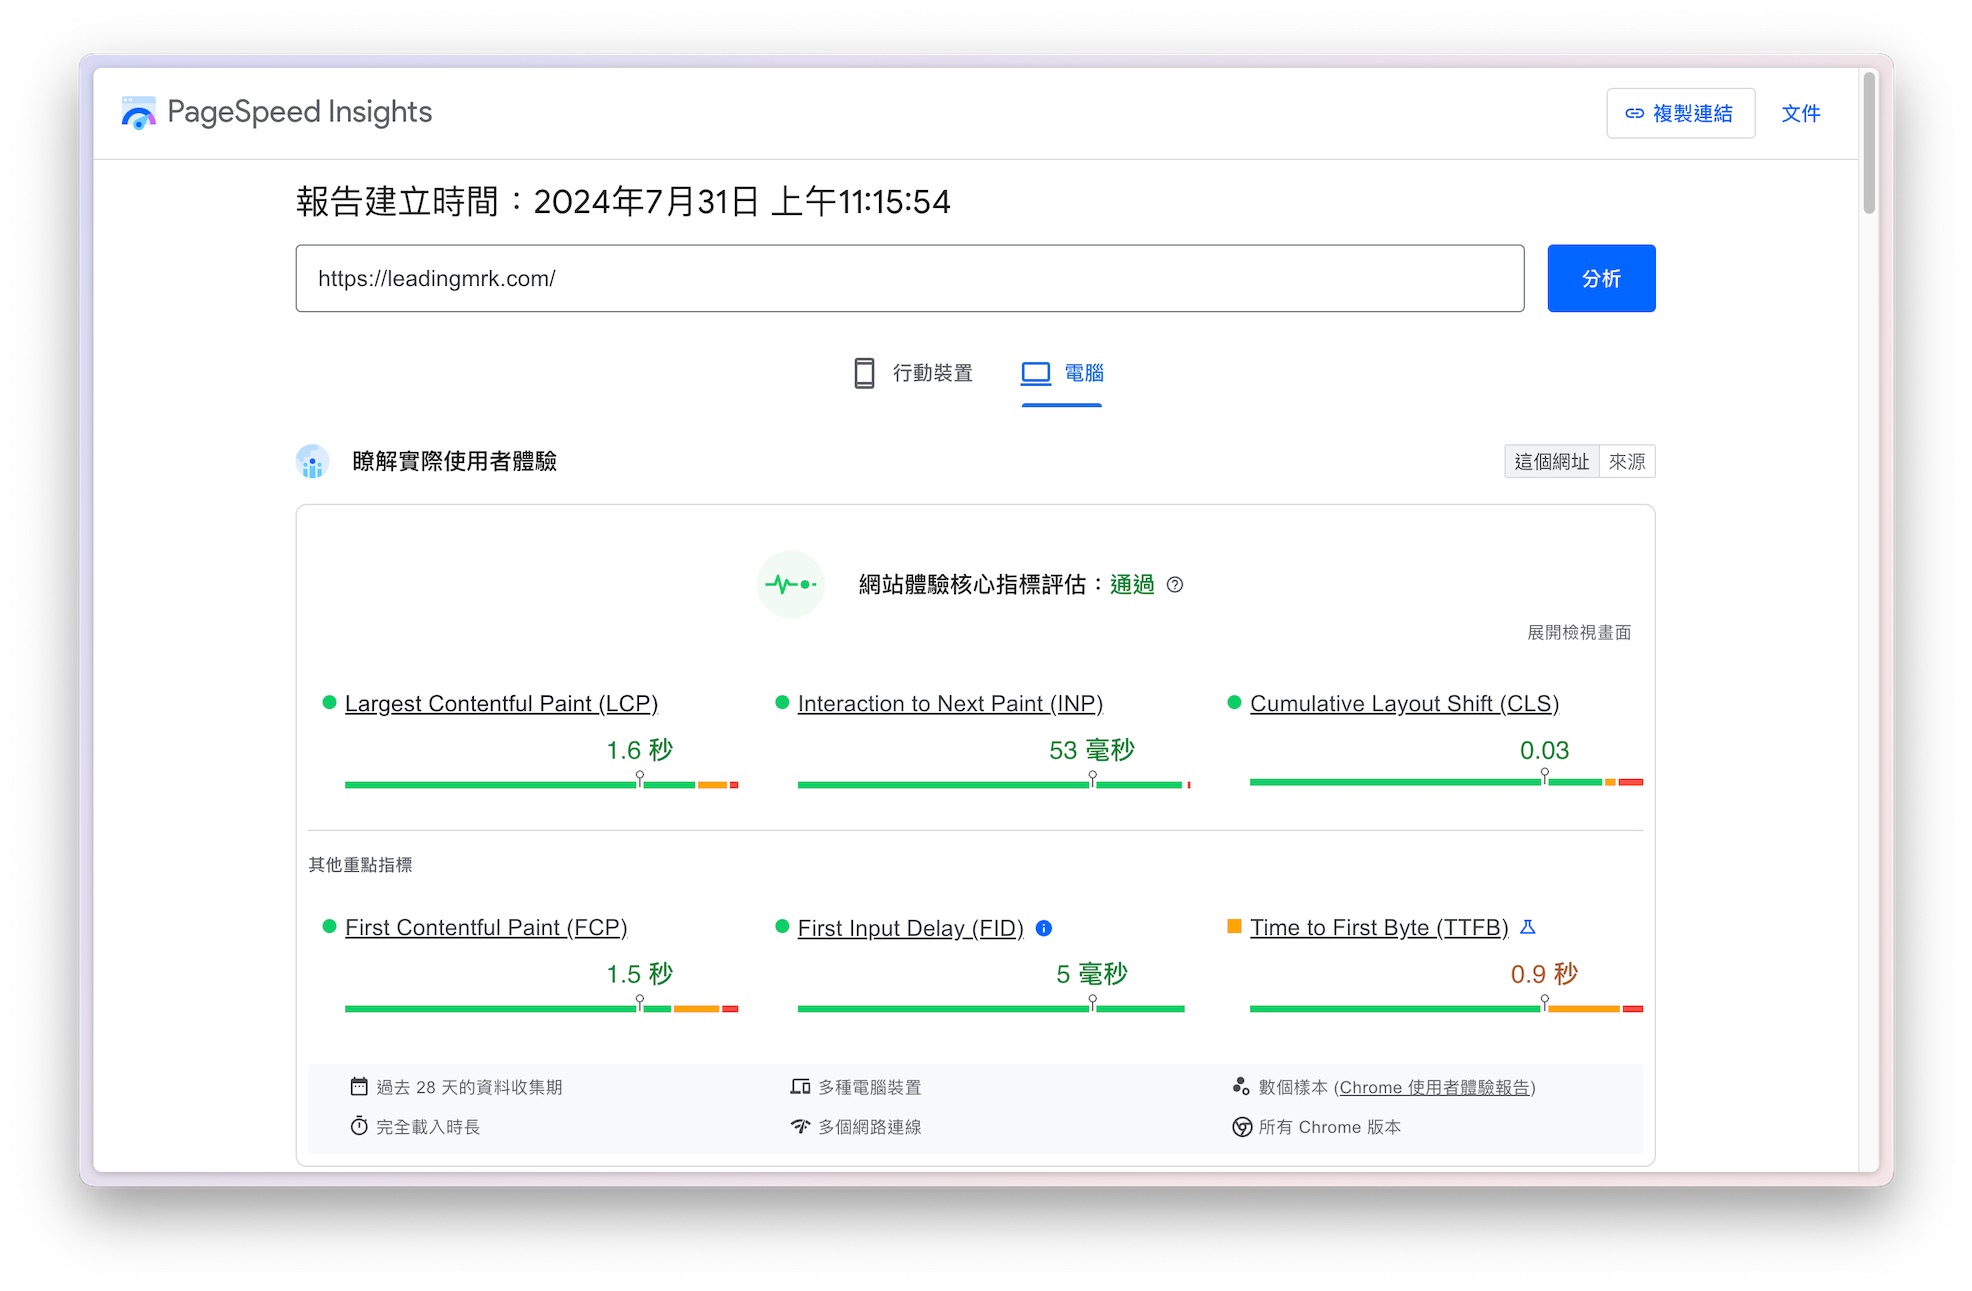Click the mobile phone icon for 行動裝置
Viewport: 1972px width, 1291px height.
(864, 373)
